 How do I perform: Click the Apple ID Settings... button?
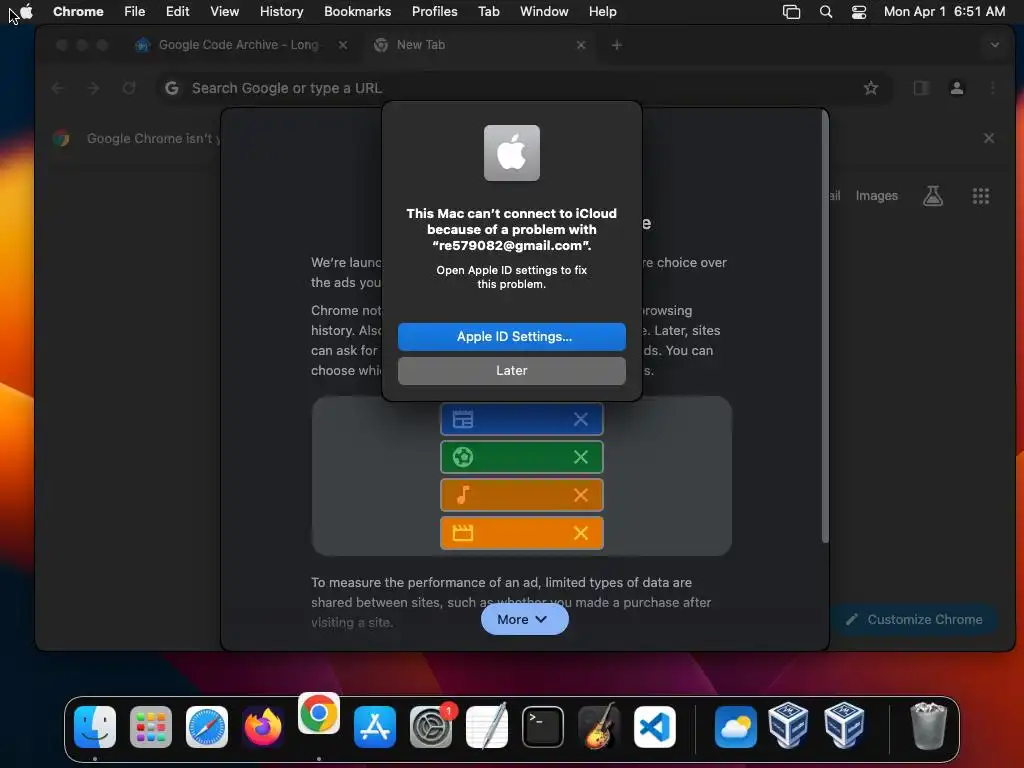(x=511, y=336)
